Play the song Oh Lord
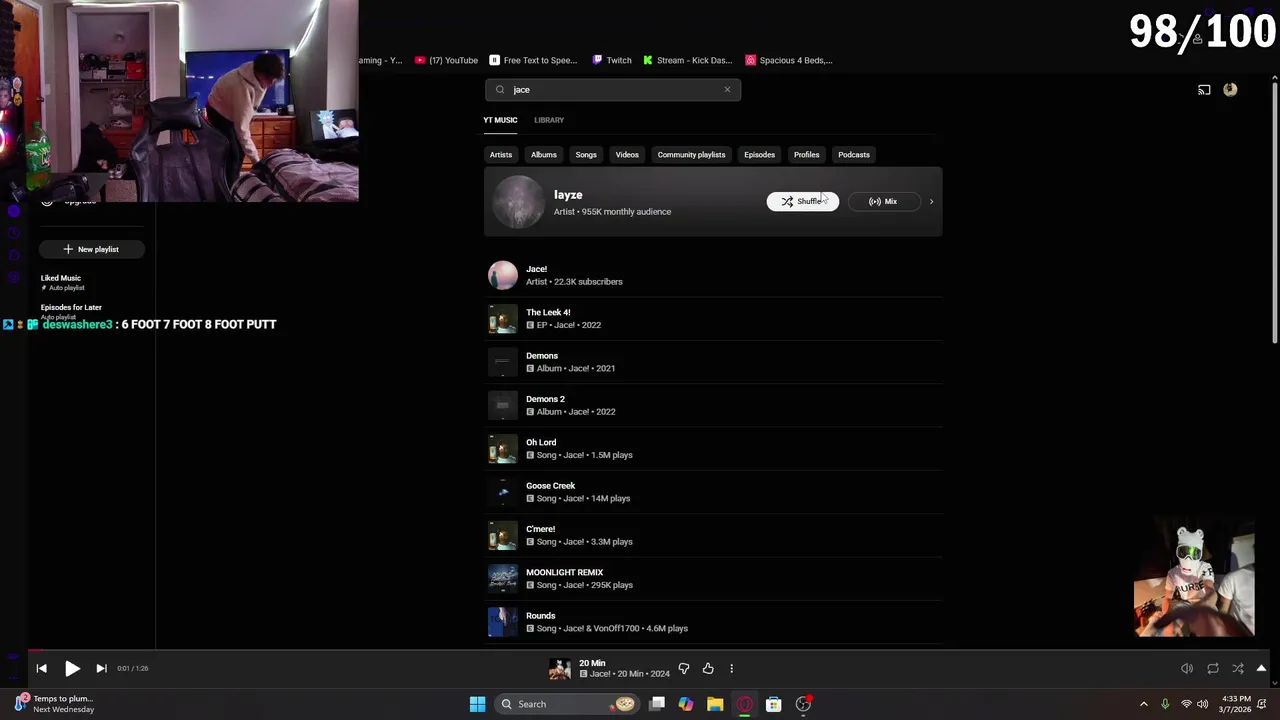This screenshot has width=1280, height=720. [713, 448]
